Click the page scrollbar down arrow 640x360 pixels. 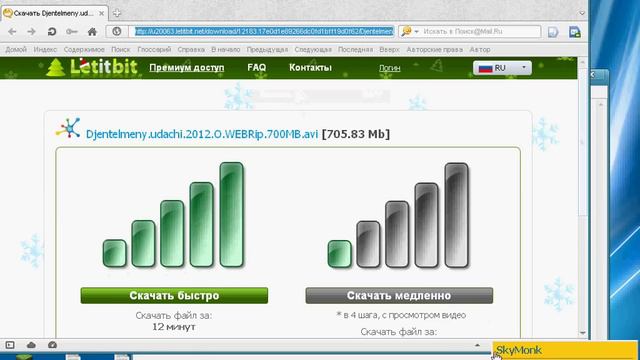click(x=582, y=333)
